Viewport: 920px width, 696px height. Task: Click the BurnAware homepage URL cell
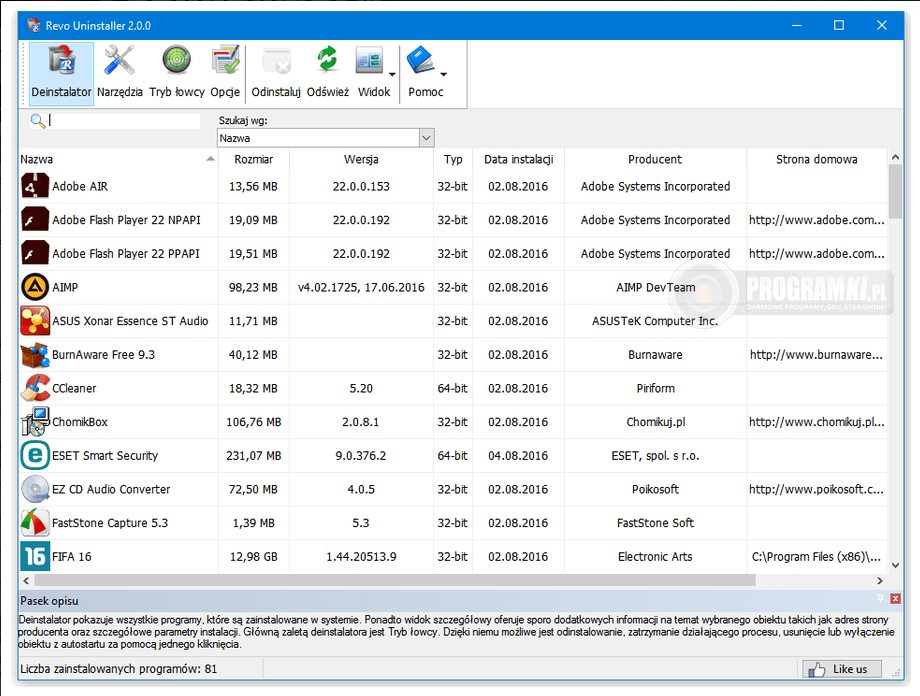click(816, 354)
